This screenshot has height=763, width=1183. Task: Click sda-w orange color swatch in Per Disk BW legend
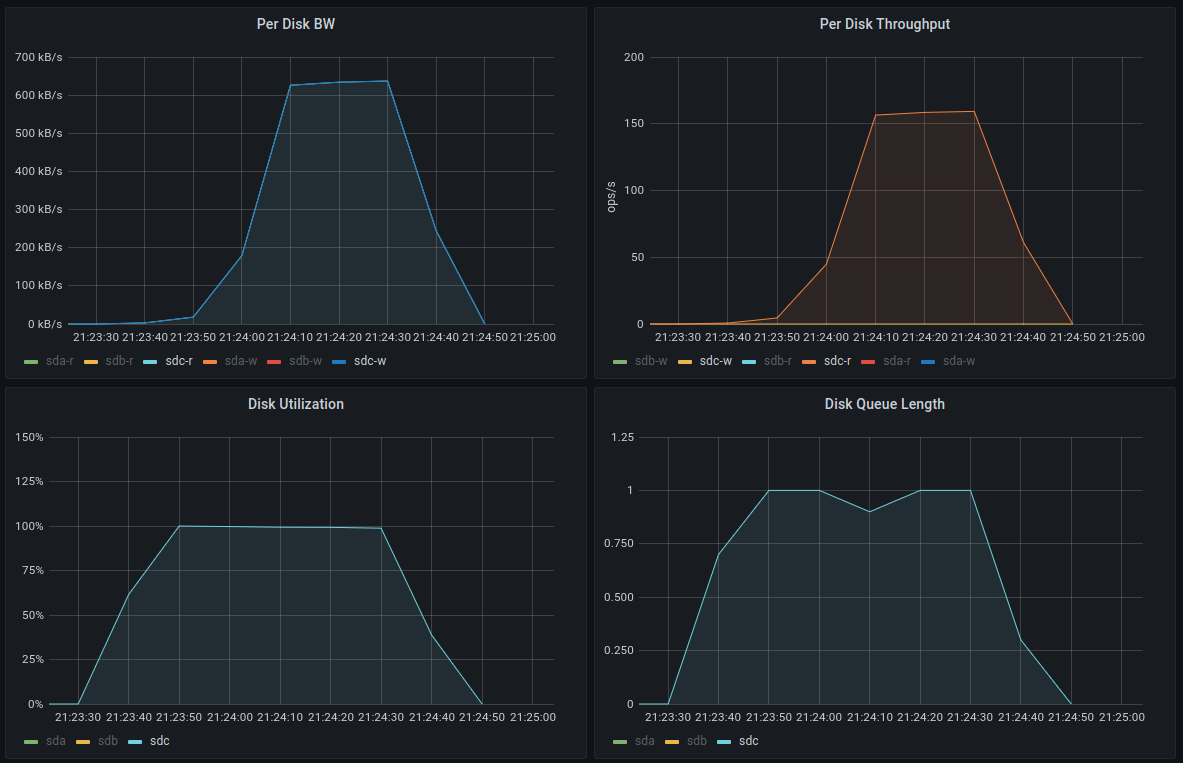click(210, 361)
